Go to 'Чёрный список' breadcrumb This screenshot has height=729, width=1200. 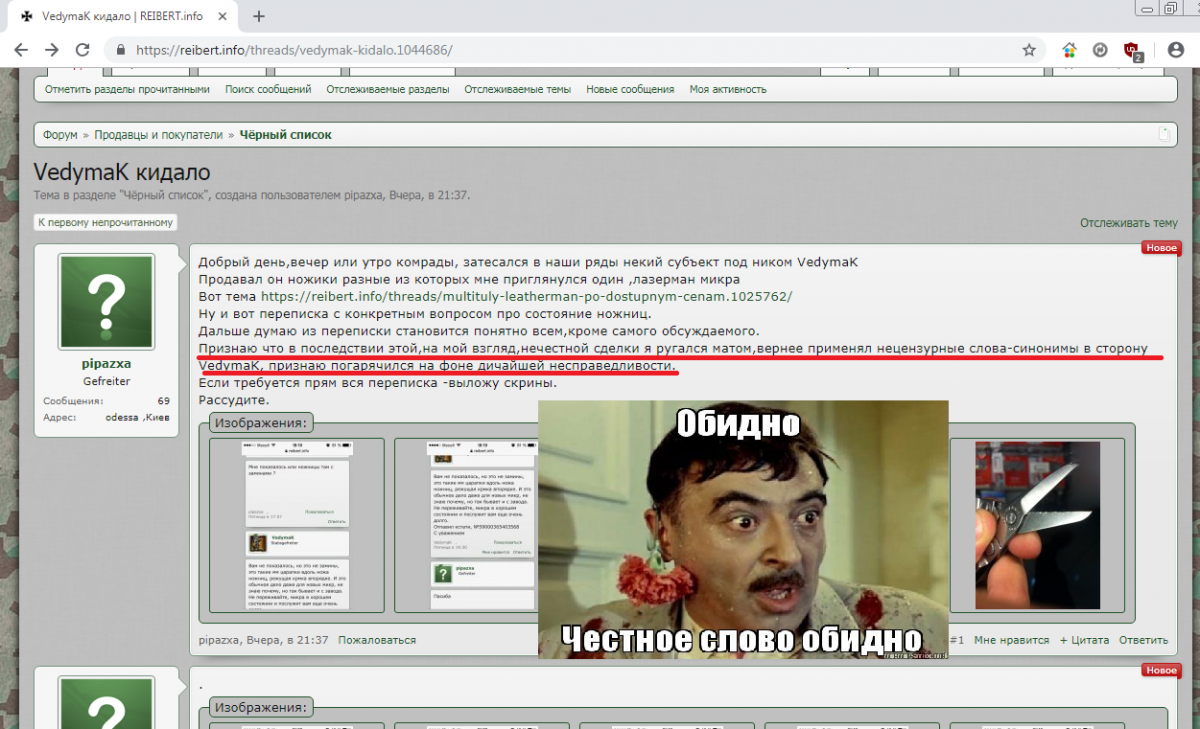286,135
